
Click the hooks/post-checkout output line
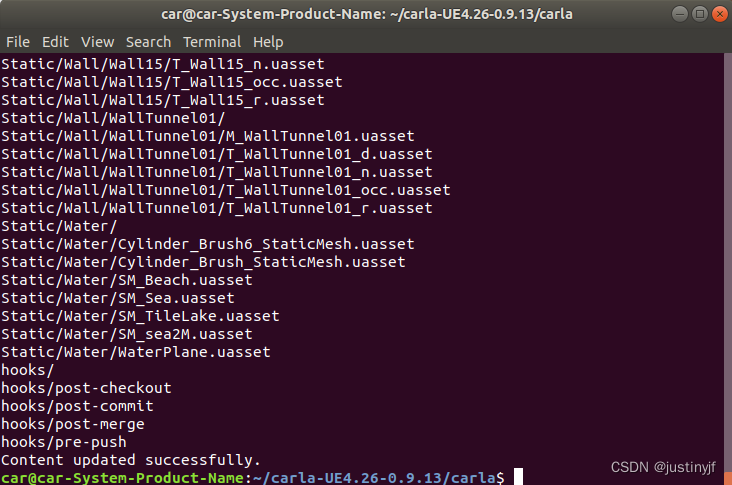pyautogui.click(x=86, y=388)
